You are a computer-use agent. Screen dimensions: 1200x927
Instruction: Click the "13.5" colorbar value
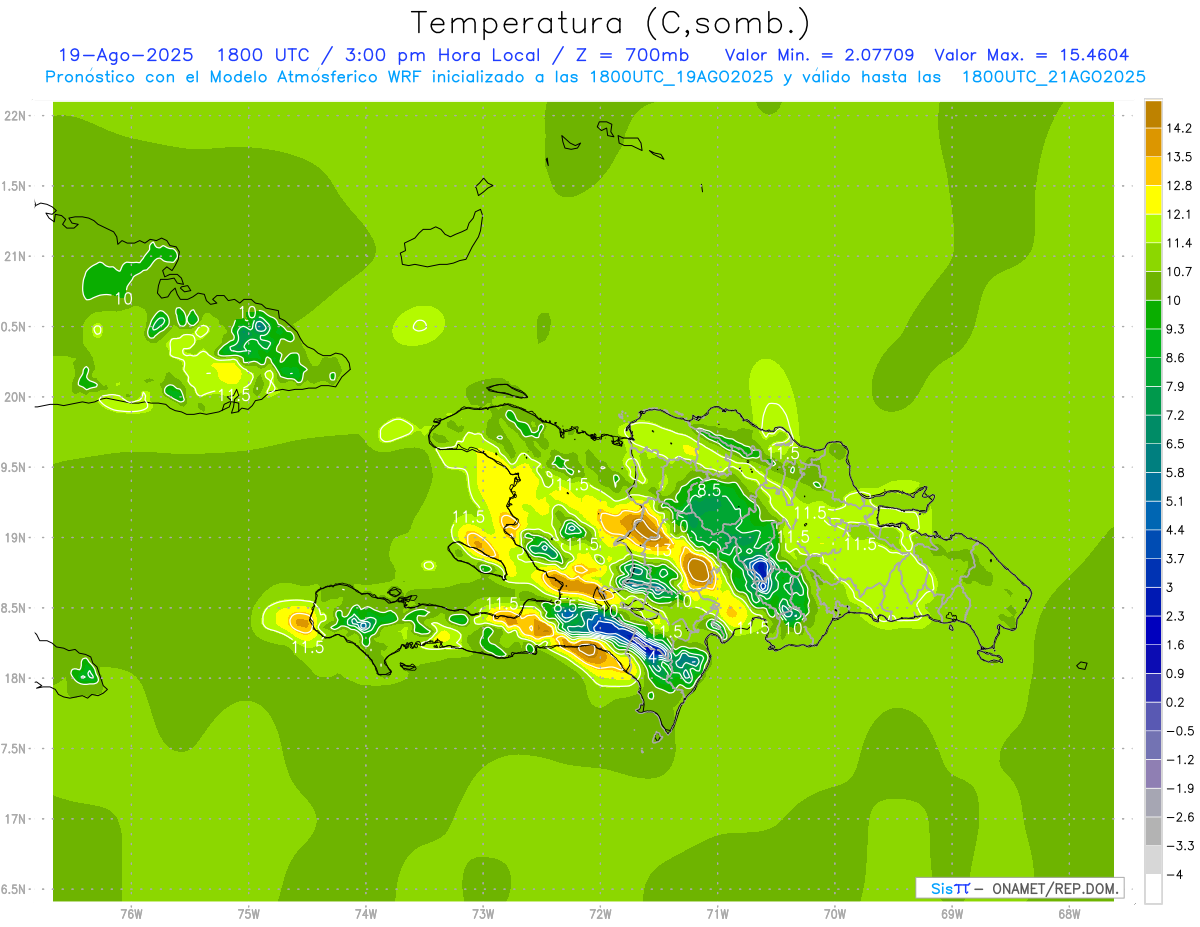(x=1179, y=157)
